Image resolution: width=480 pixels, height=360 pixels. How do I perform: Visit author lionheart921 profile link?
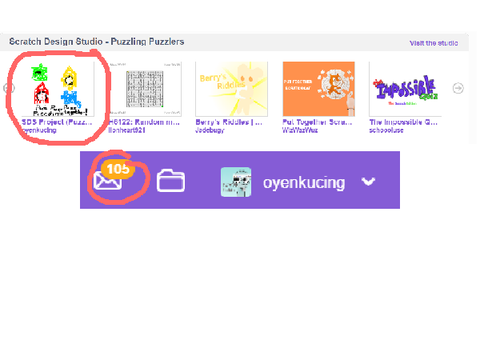point(127,130)
